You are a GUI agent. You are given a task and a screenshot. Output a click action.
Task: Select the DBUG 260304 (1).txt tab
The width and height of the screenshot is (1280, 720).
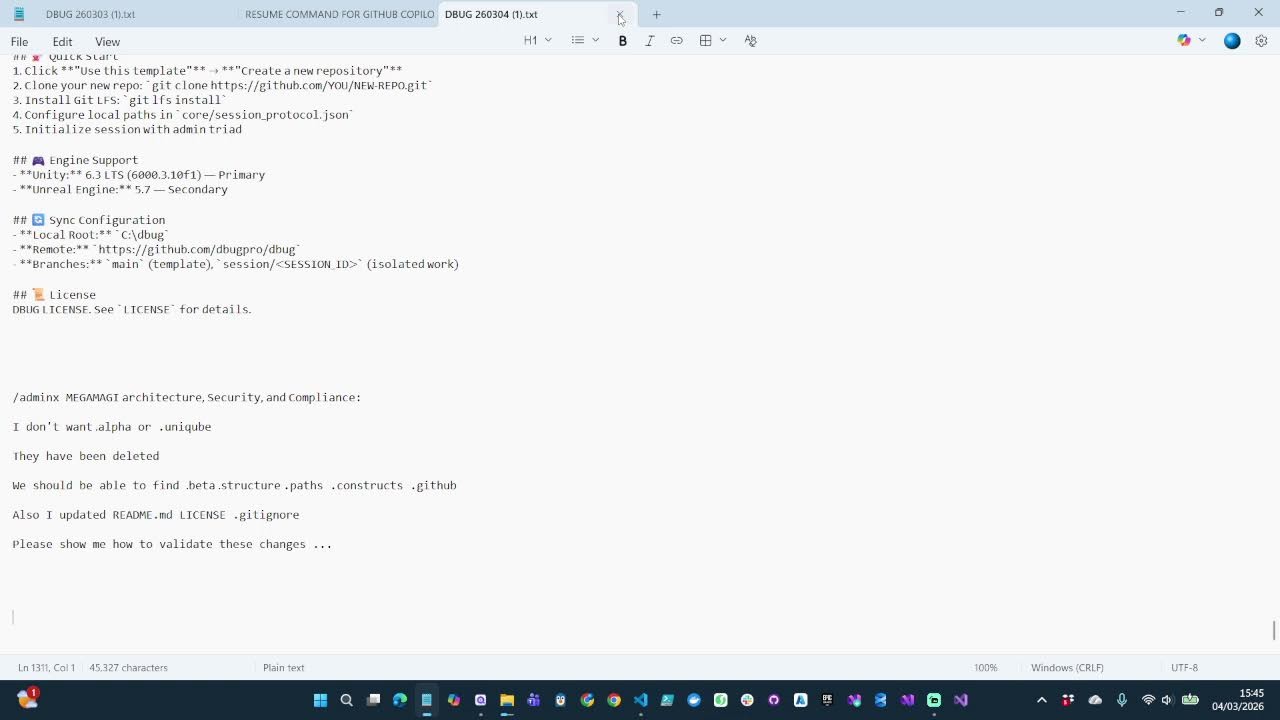pos(491,14)
